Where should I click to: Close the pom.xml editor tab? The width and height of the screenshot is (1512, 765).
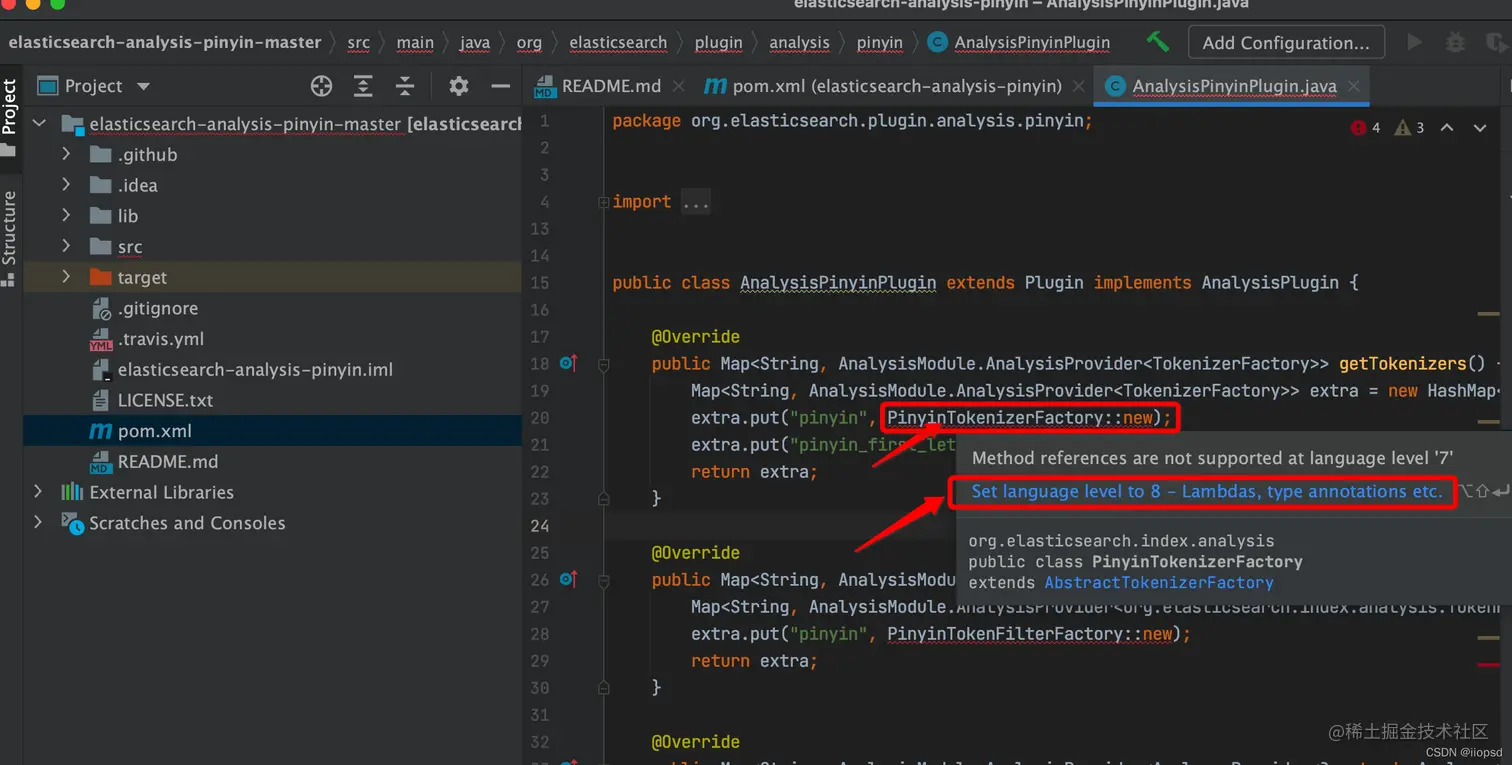click(x=1079, y=87)
